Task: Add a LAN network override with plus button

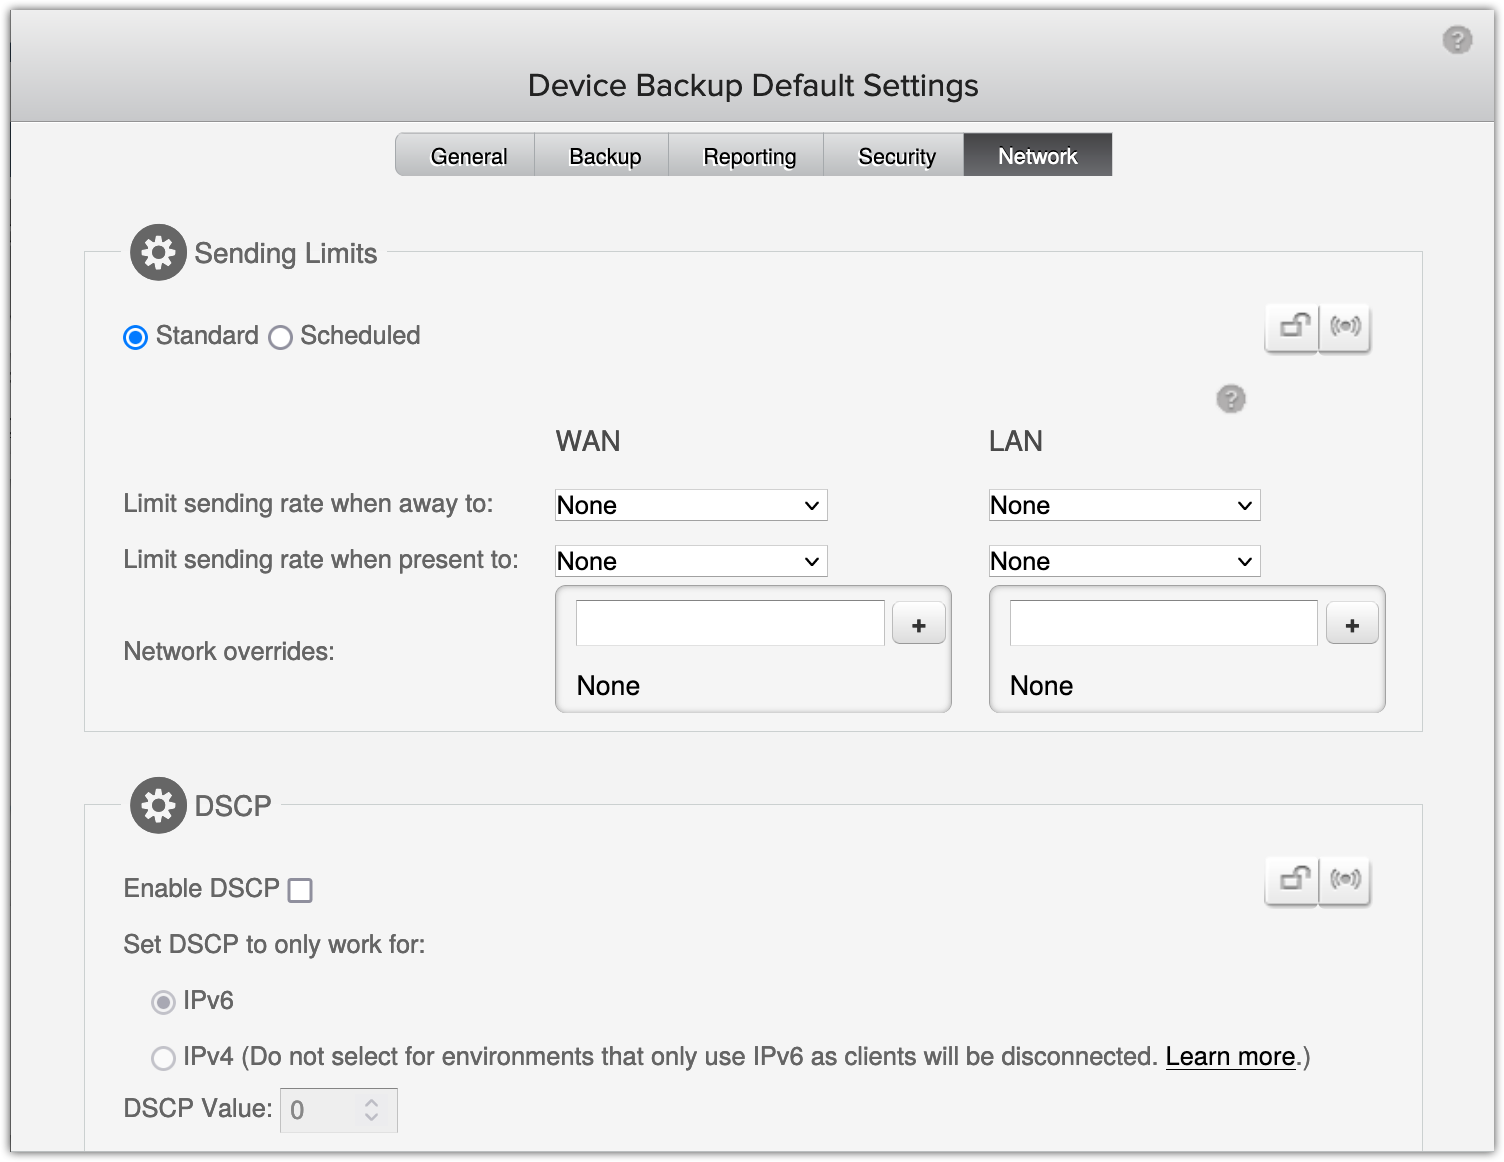Action: click(x=1352, y=624)
